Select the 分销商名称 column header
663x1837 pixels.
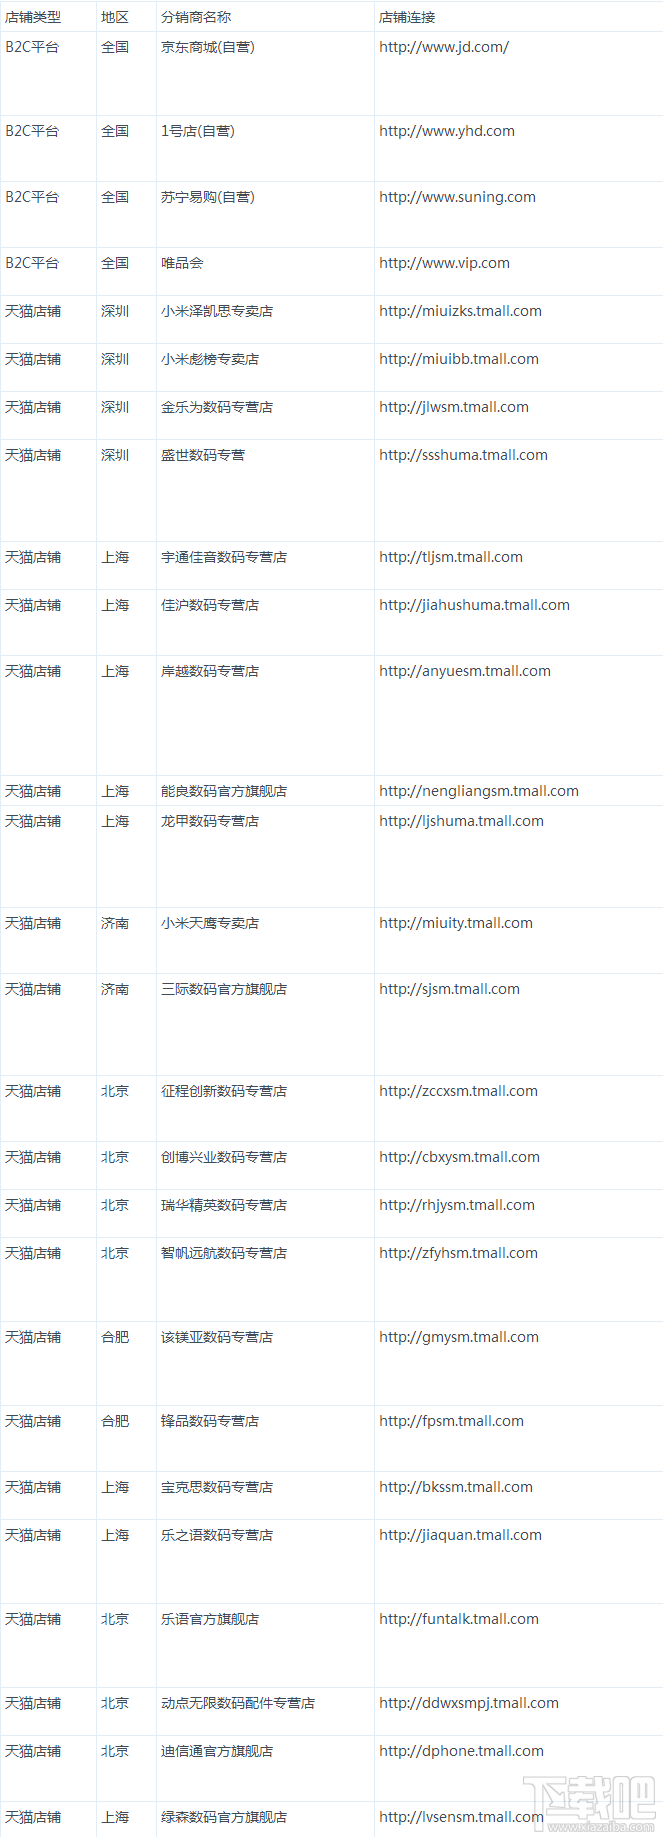tap(196, 17)
